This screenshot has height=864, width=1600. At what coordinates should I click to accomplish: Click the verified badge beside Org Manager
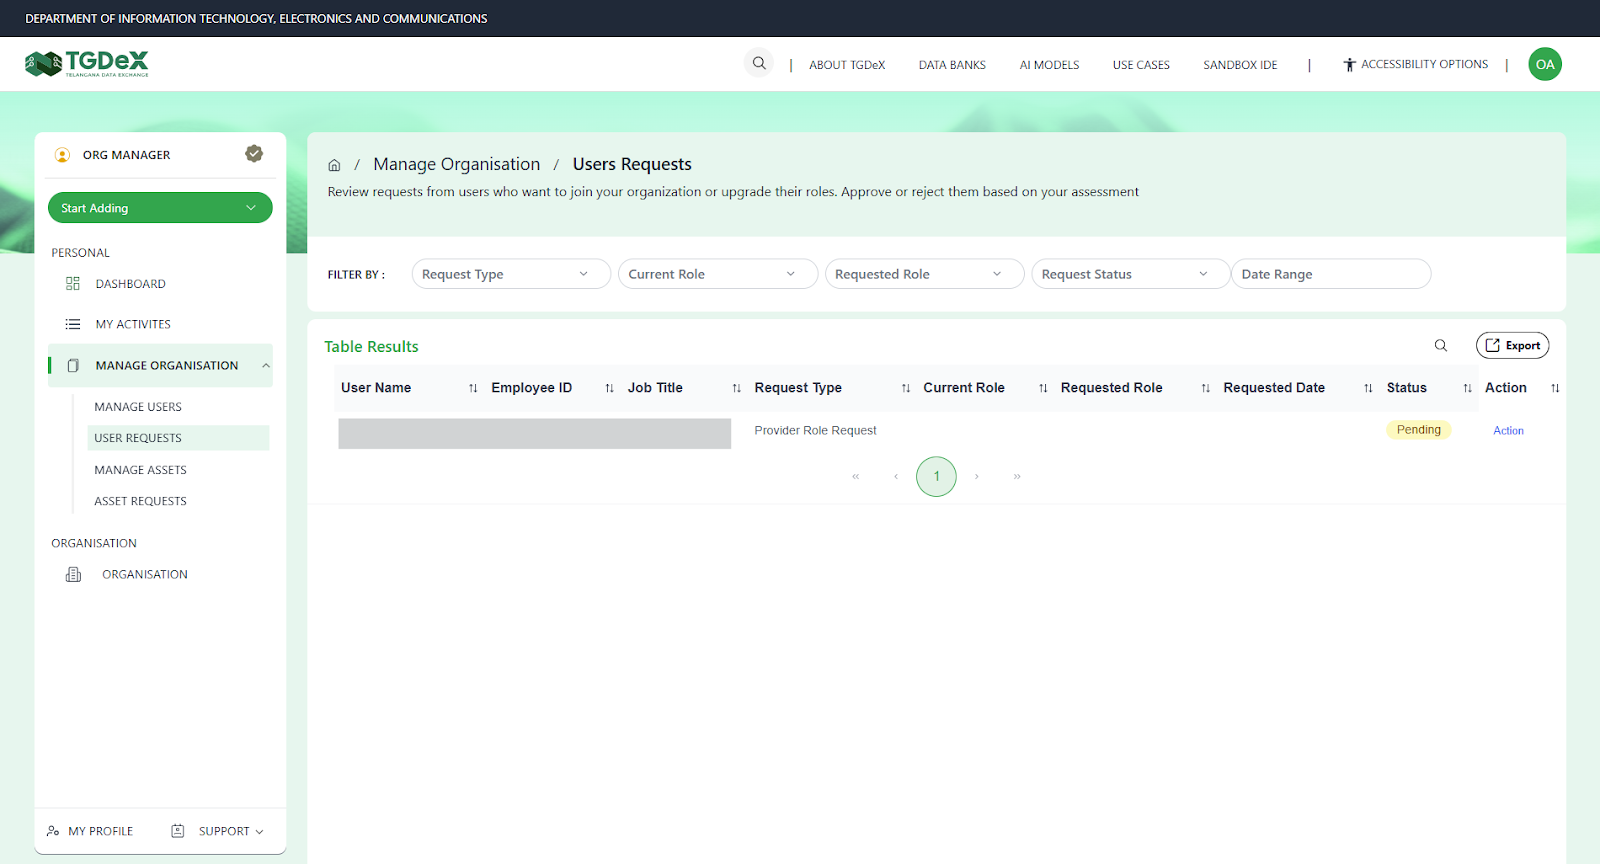[254, 154]
